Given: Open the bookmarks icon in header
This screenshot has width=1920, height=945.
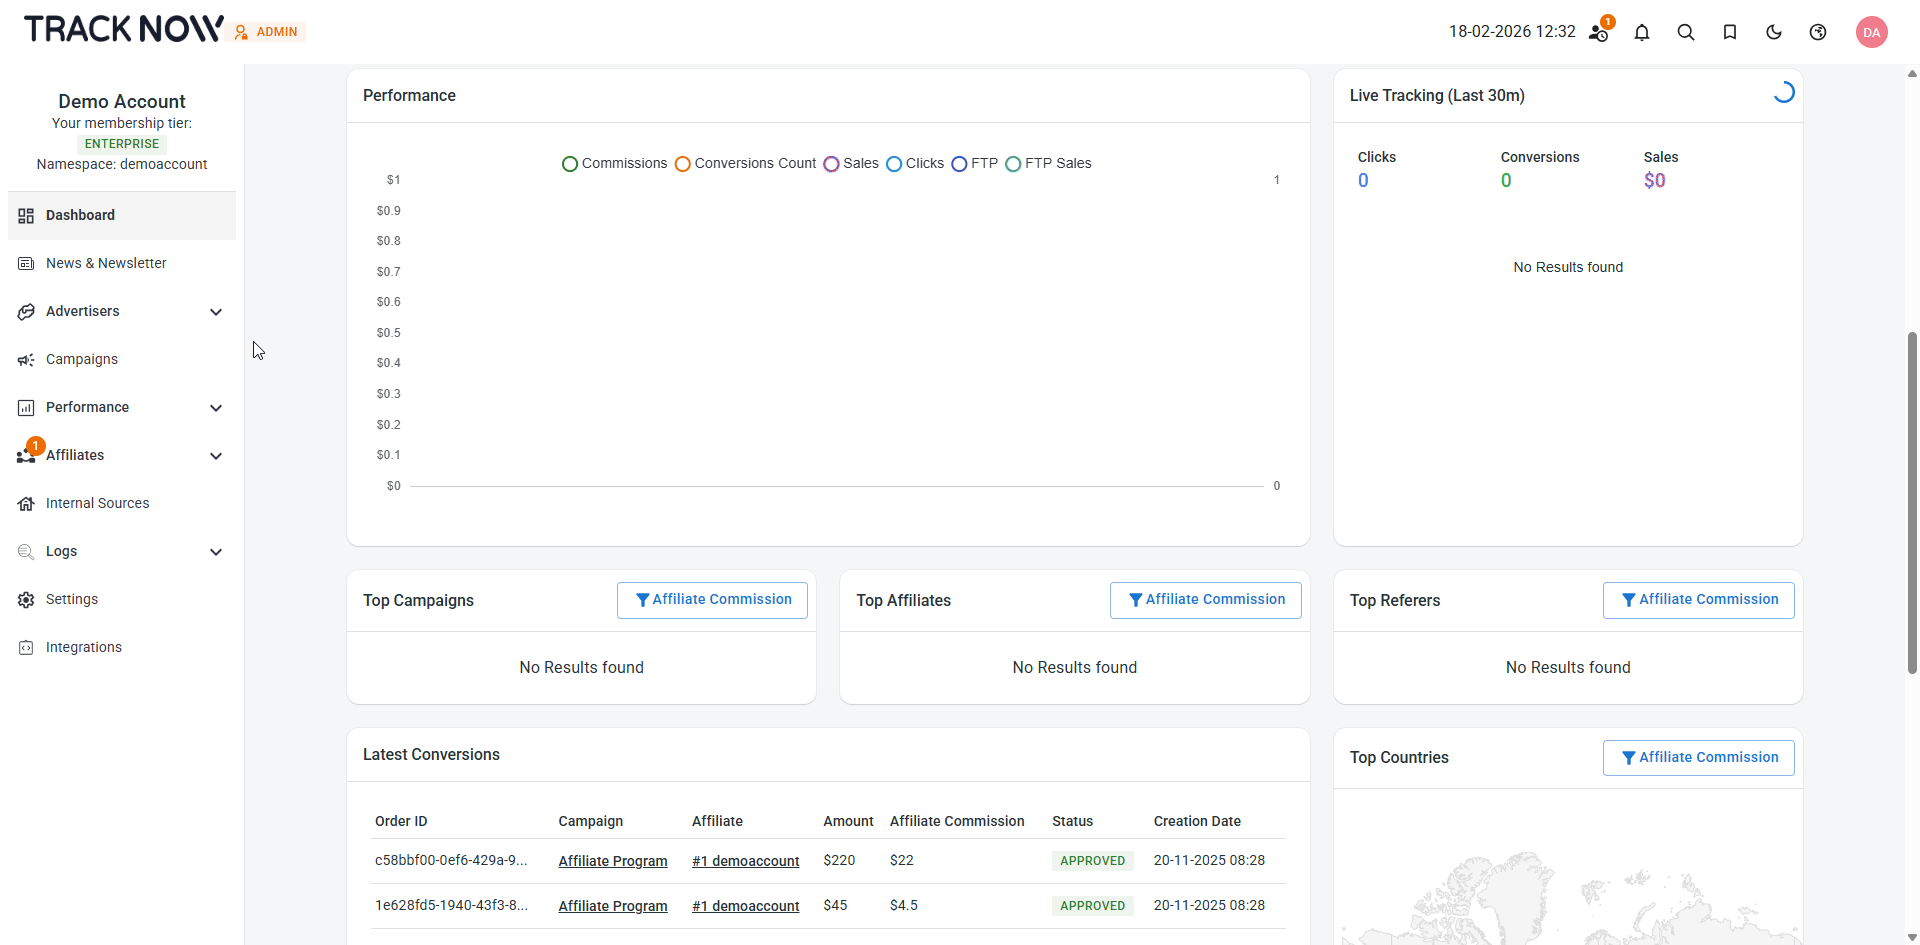Looking at the screenshot, I should pos(1730,32).
